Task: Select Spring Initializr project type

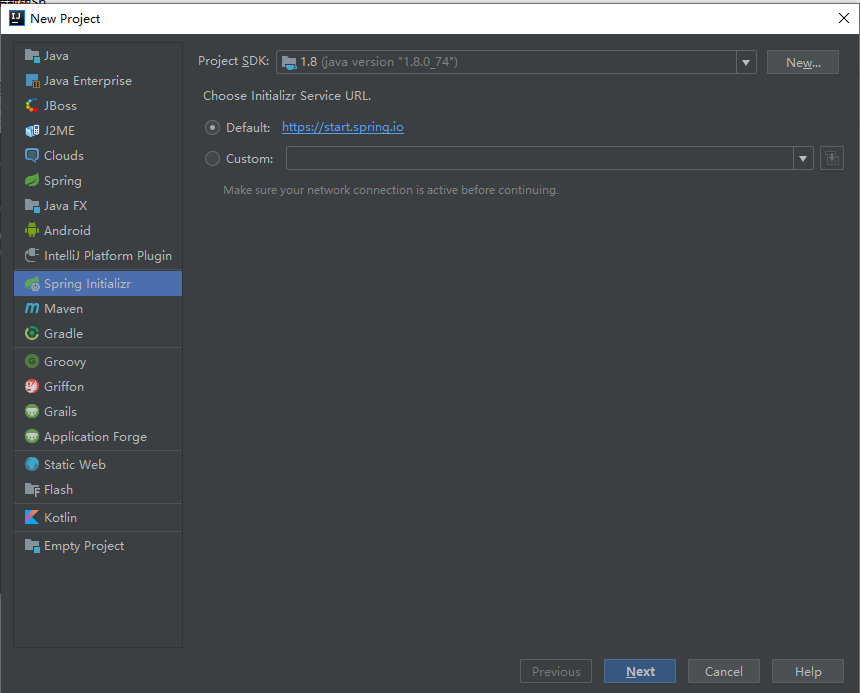Action: tap(98, 283)
